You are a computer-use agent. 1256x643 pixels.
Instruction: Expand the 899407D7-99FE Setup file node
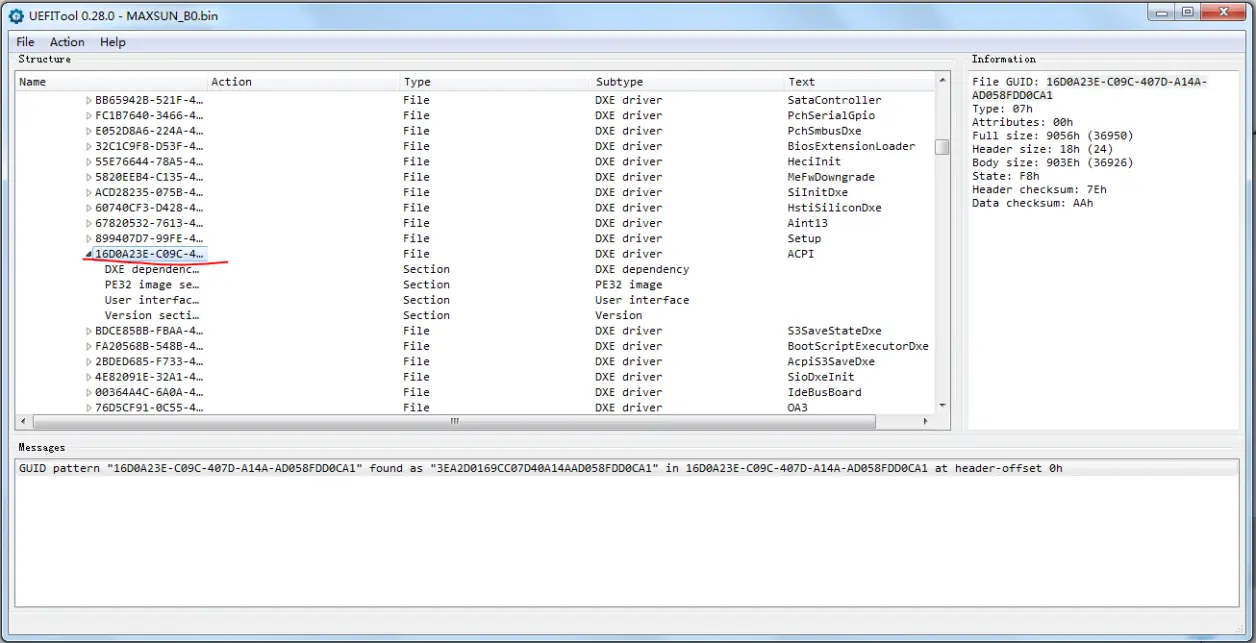(x=88, y=239)
